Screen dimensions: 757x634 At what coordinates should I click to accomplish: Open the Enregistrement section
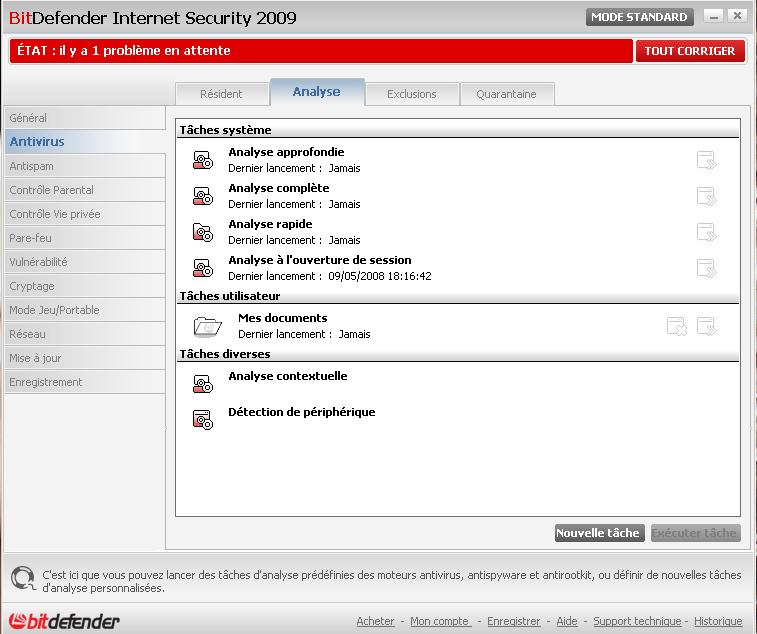[x=84, y=382]
